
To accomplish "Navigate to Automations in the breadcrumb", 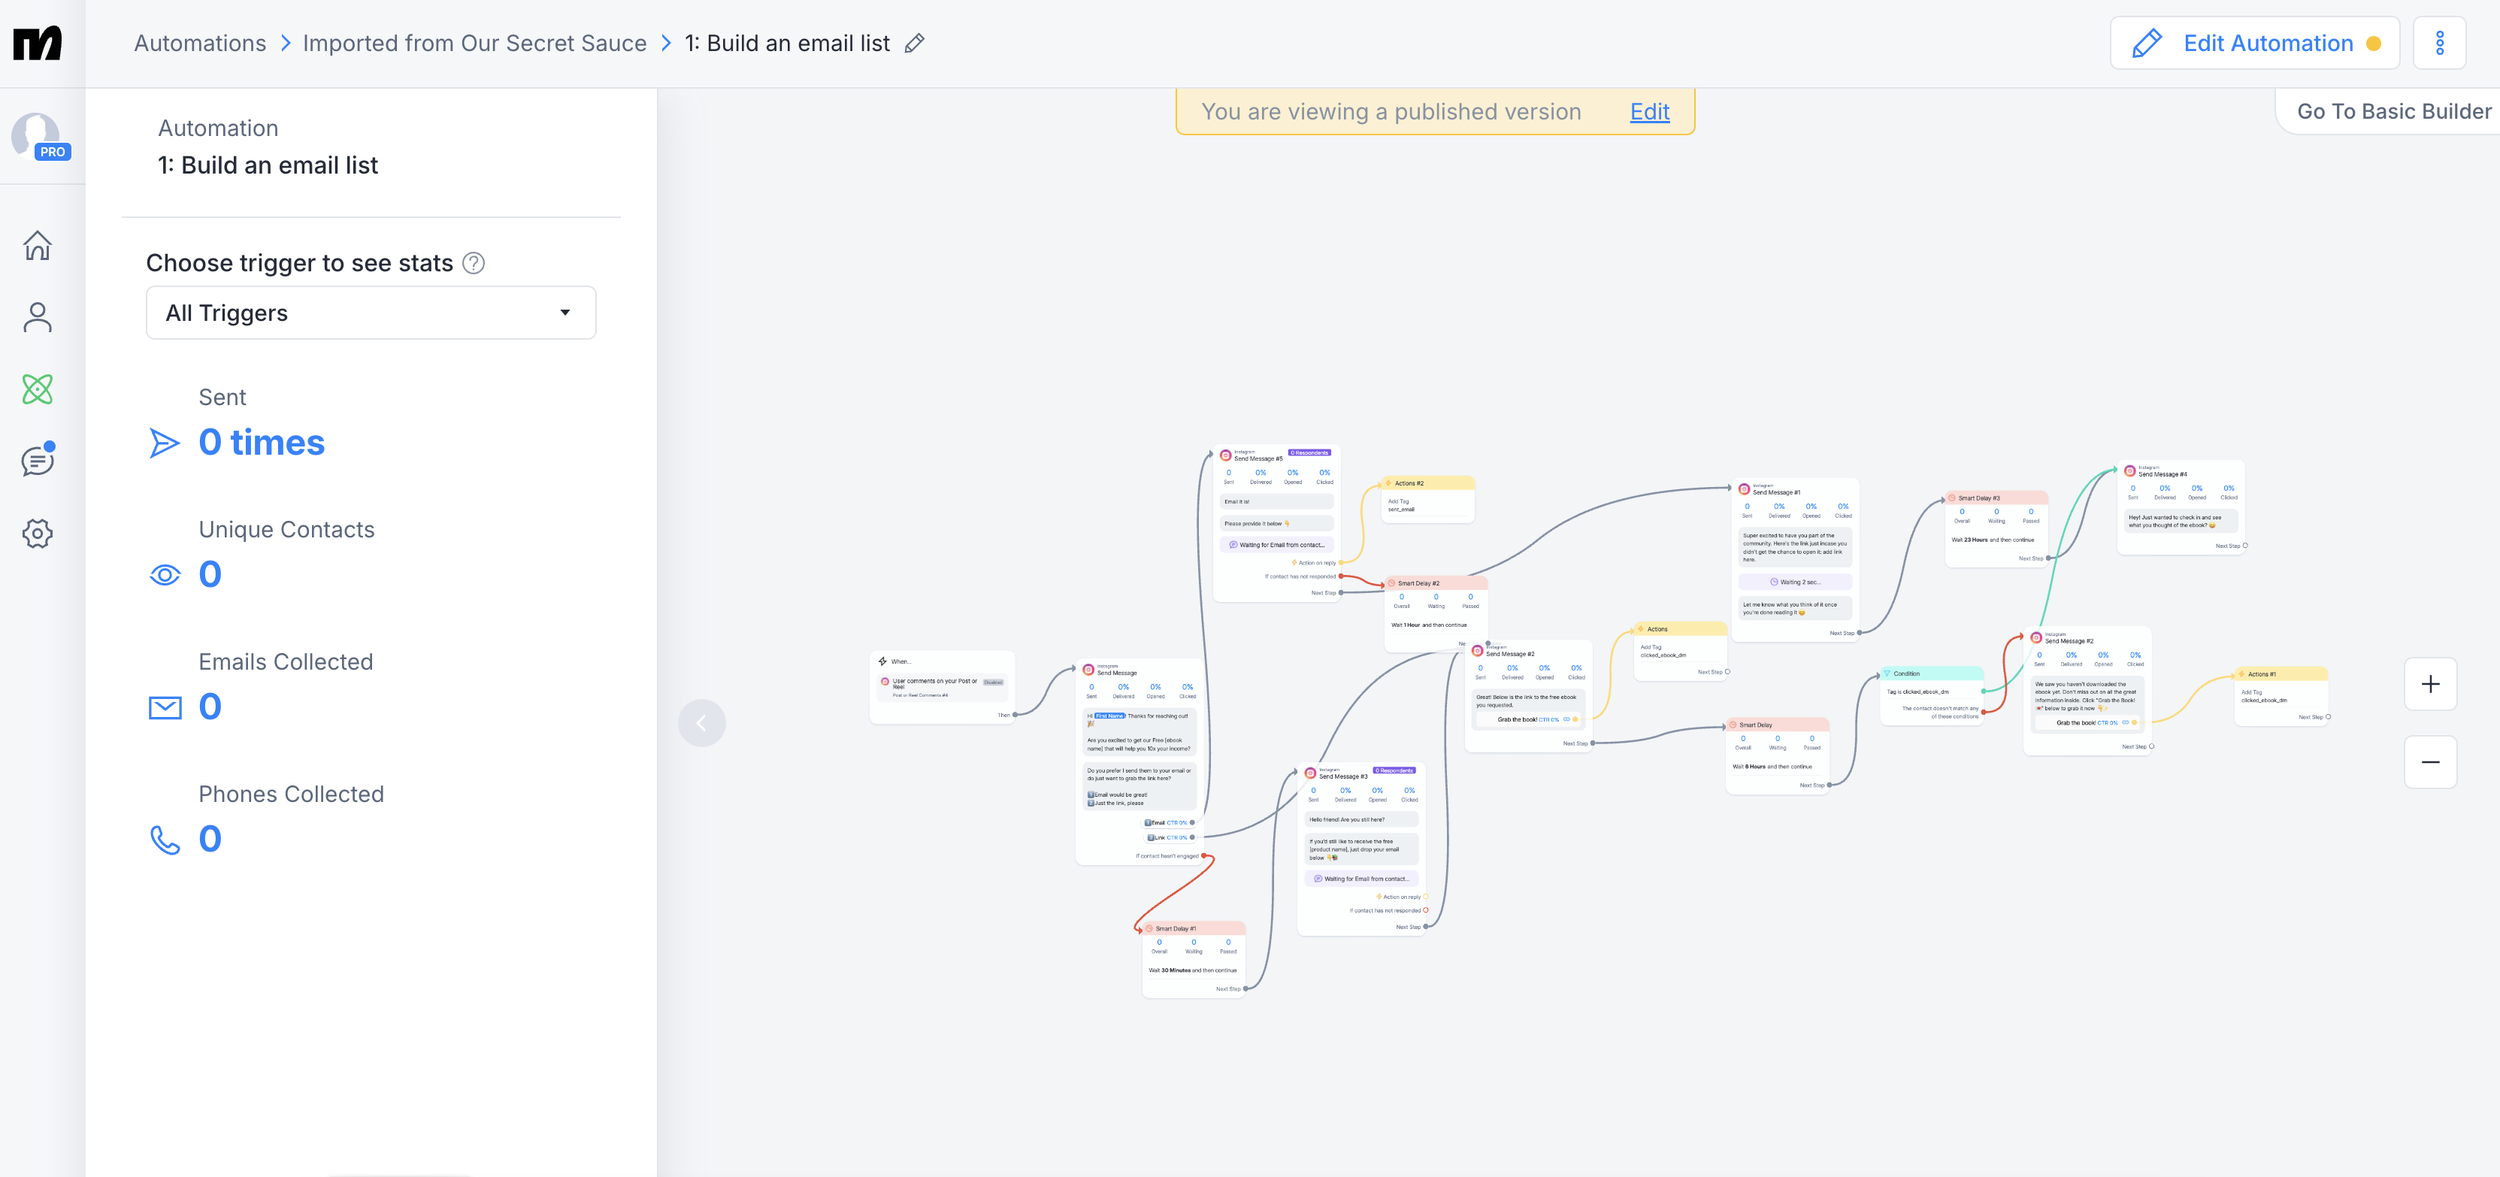I will 199,43.
